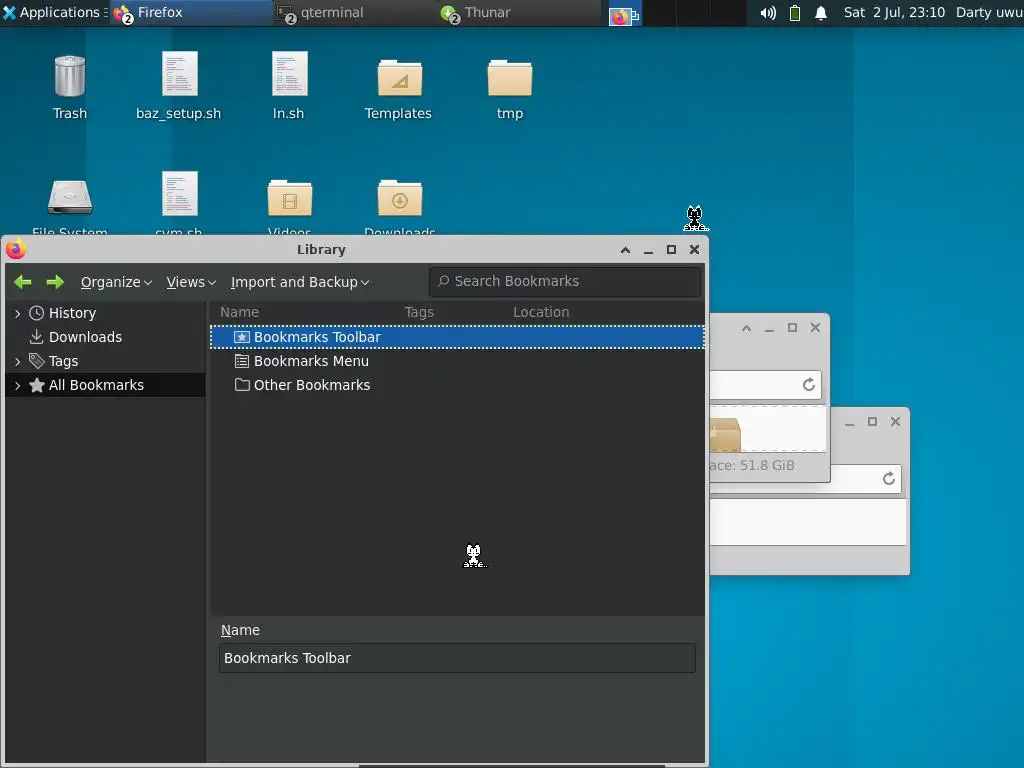Screen dimensions: 1024x768
Task: Click the workspace switcher thumbnail
Action: point(625,14)
